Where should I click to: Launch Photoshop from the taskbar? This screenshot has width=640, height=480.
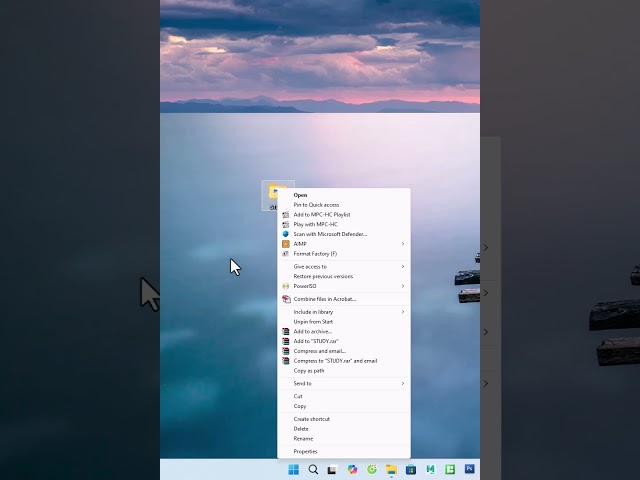(x=470, y=469)
